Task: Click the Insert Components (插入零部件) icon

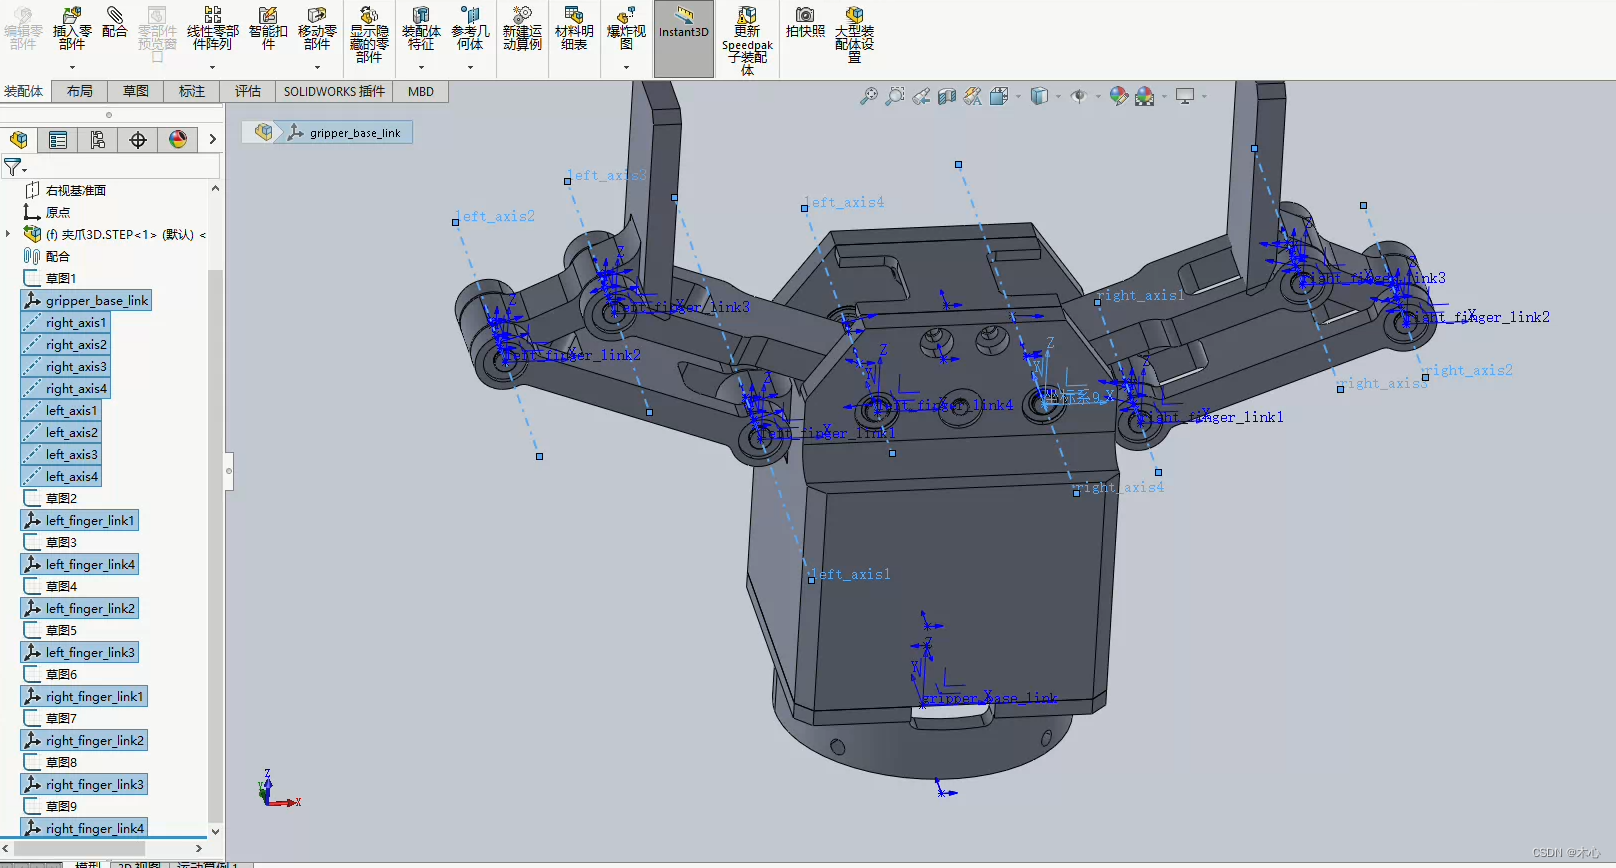Action: [x=71, y=15]
